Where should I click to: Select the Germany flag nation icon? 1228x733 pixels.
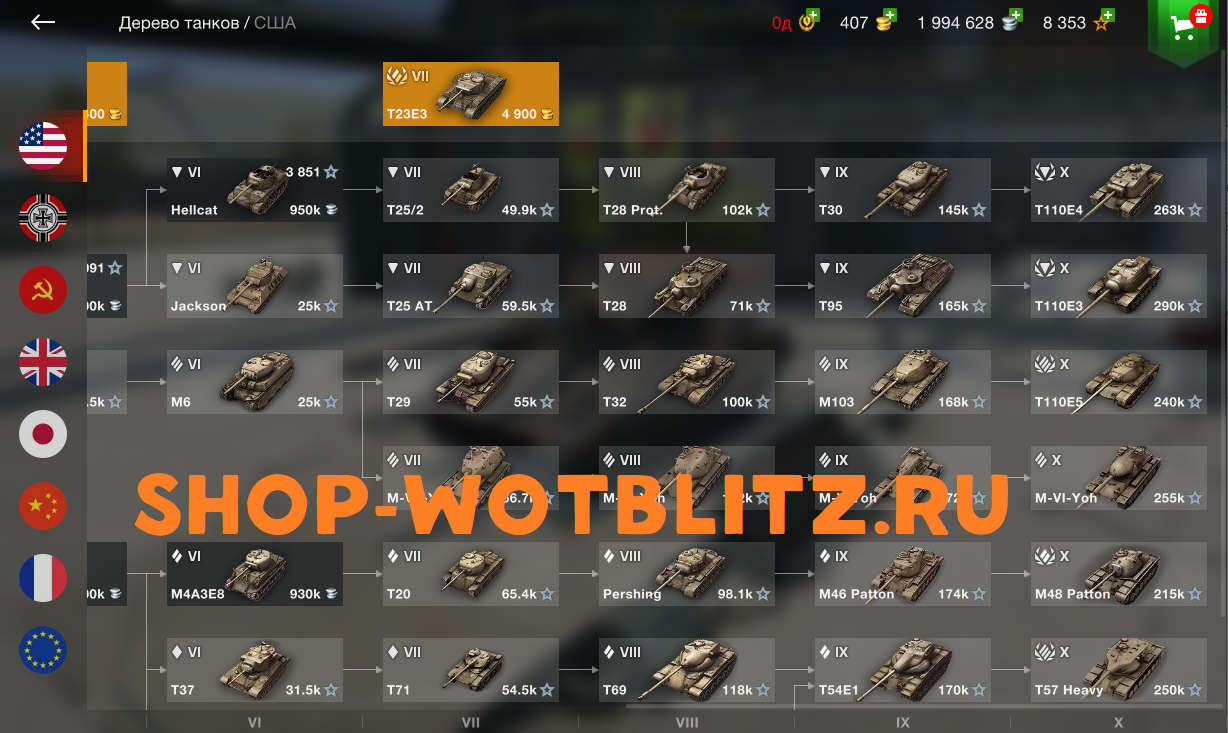[x=43, y=218]
